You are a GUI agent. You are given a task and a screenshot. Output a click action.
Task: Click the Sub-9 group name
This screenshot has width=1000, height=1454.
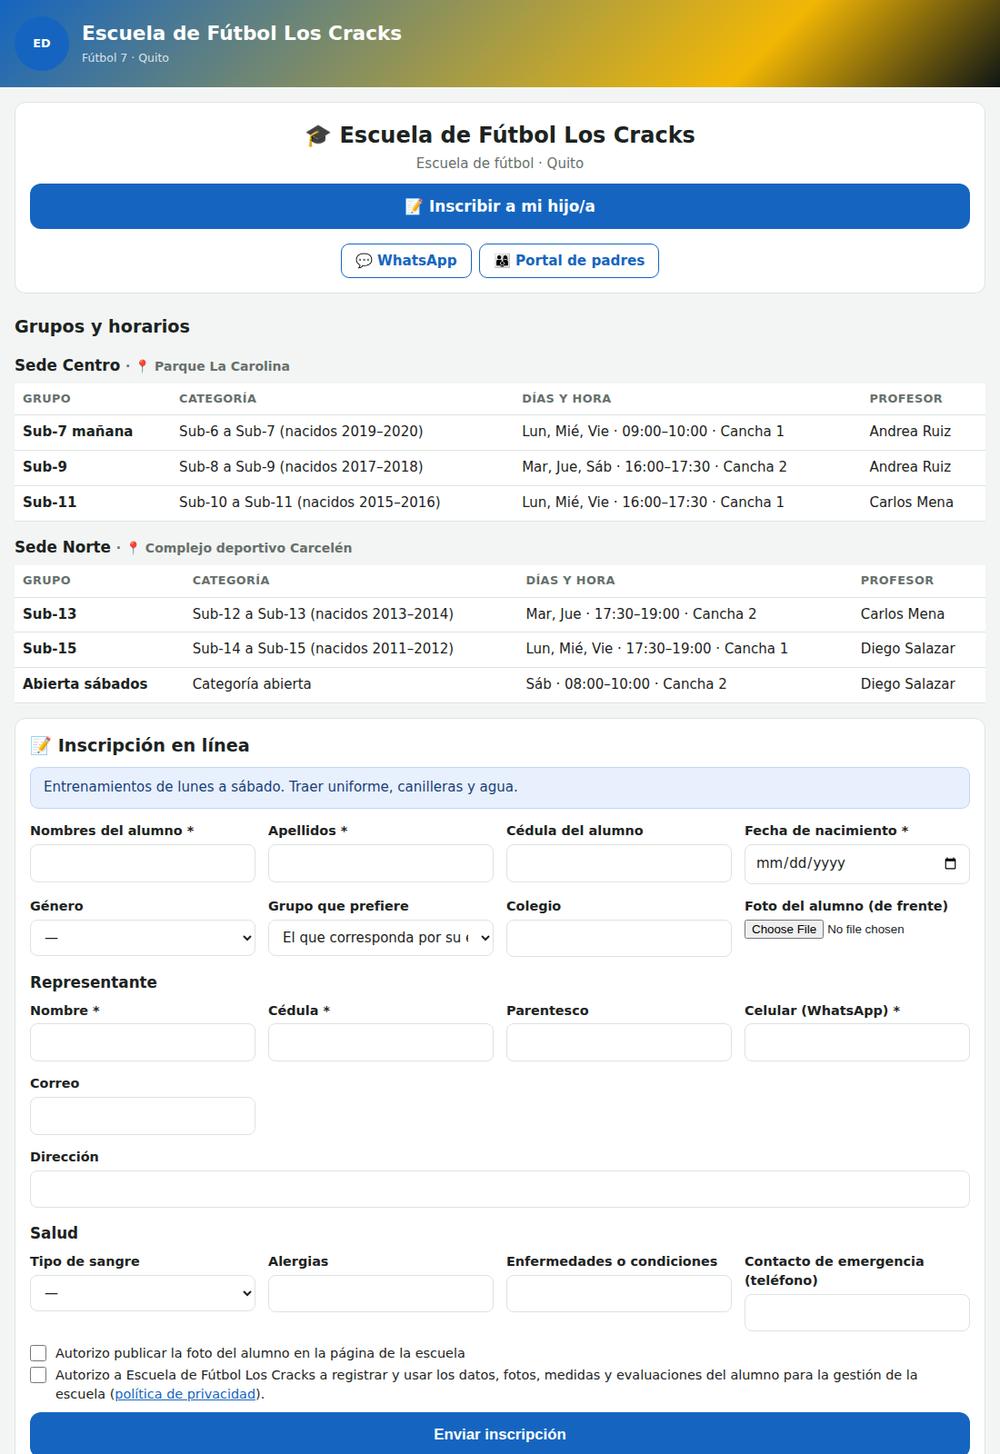pos(45,467)
